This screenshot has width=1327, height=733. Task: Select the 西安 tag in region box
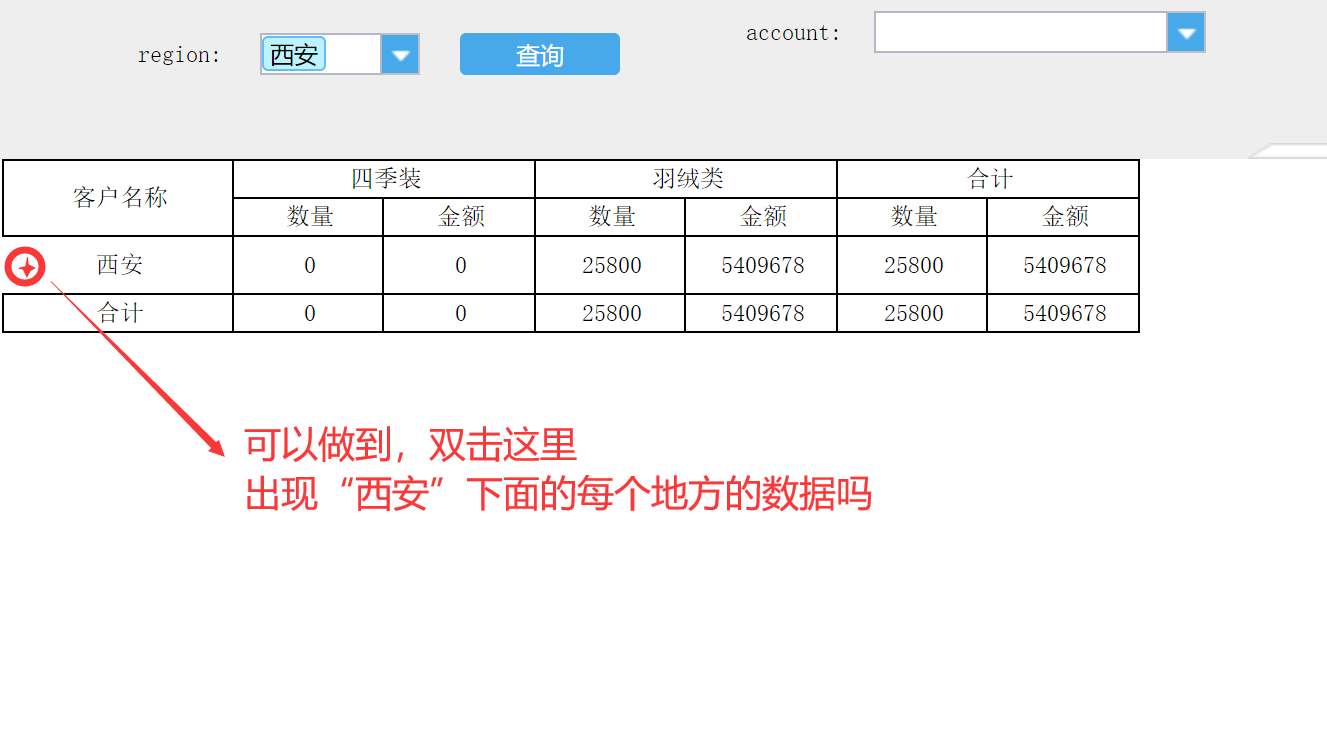click(x=294, y=54)
